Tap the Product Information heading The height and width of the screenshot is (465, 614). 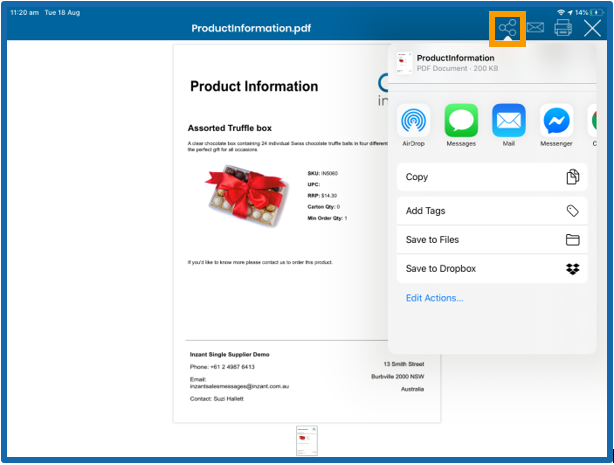click(254, 86)
